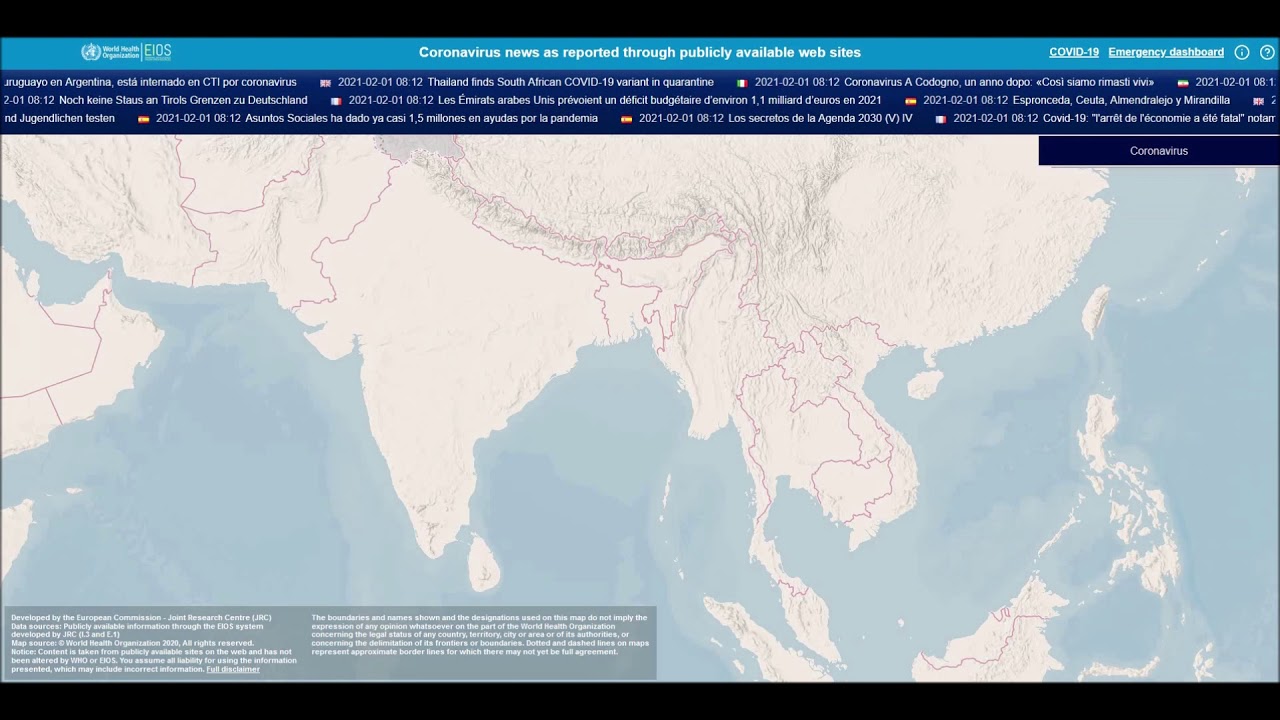Click Spanish flag beside Asuntos Sociales headline
Viewport: 1280px width, 720px height.
tap(143, 119)
